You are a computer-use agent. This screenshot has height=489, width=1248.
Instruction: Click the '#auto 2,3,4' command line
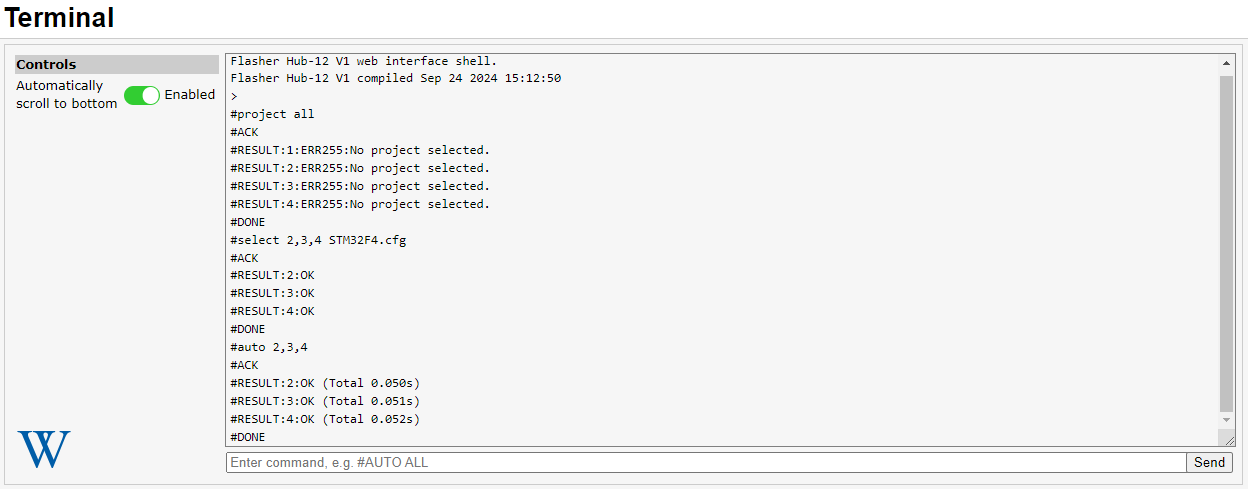click(269, 347)
